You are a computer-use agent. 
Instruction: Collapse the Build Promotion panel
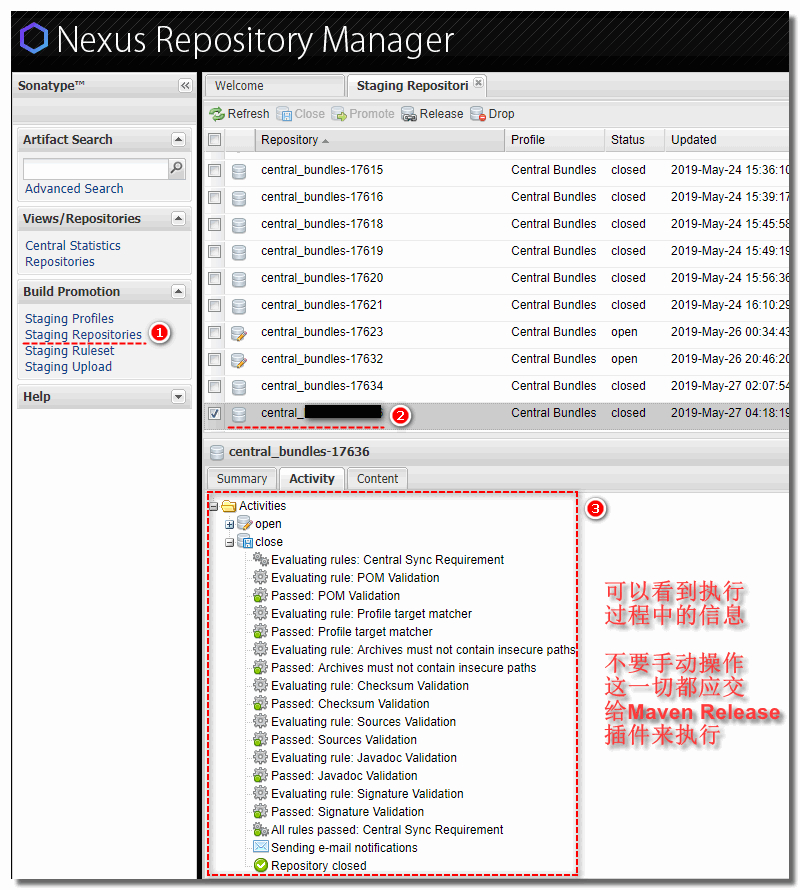178,292
